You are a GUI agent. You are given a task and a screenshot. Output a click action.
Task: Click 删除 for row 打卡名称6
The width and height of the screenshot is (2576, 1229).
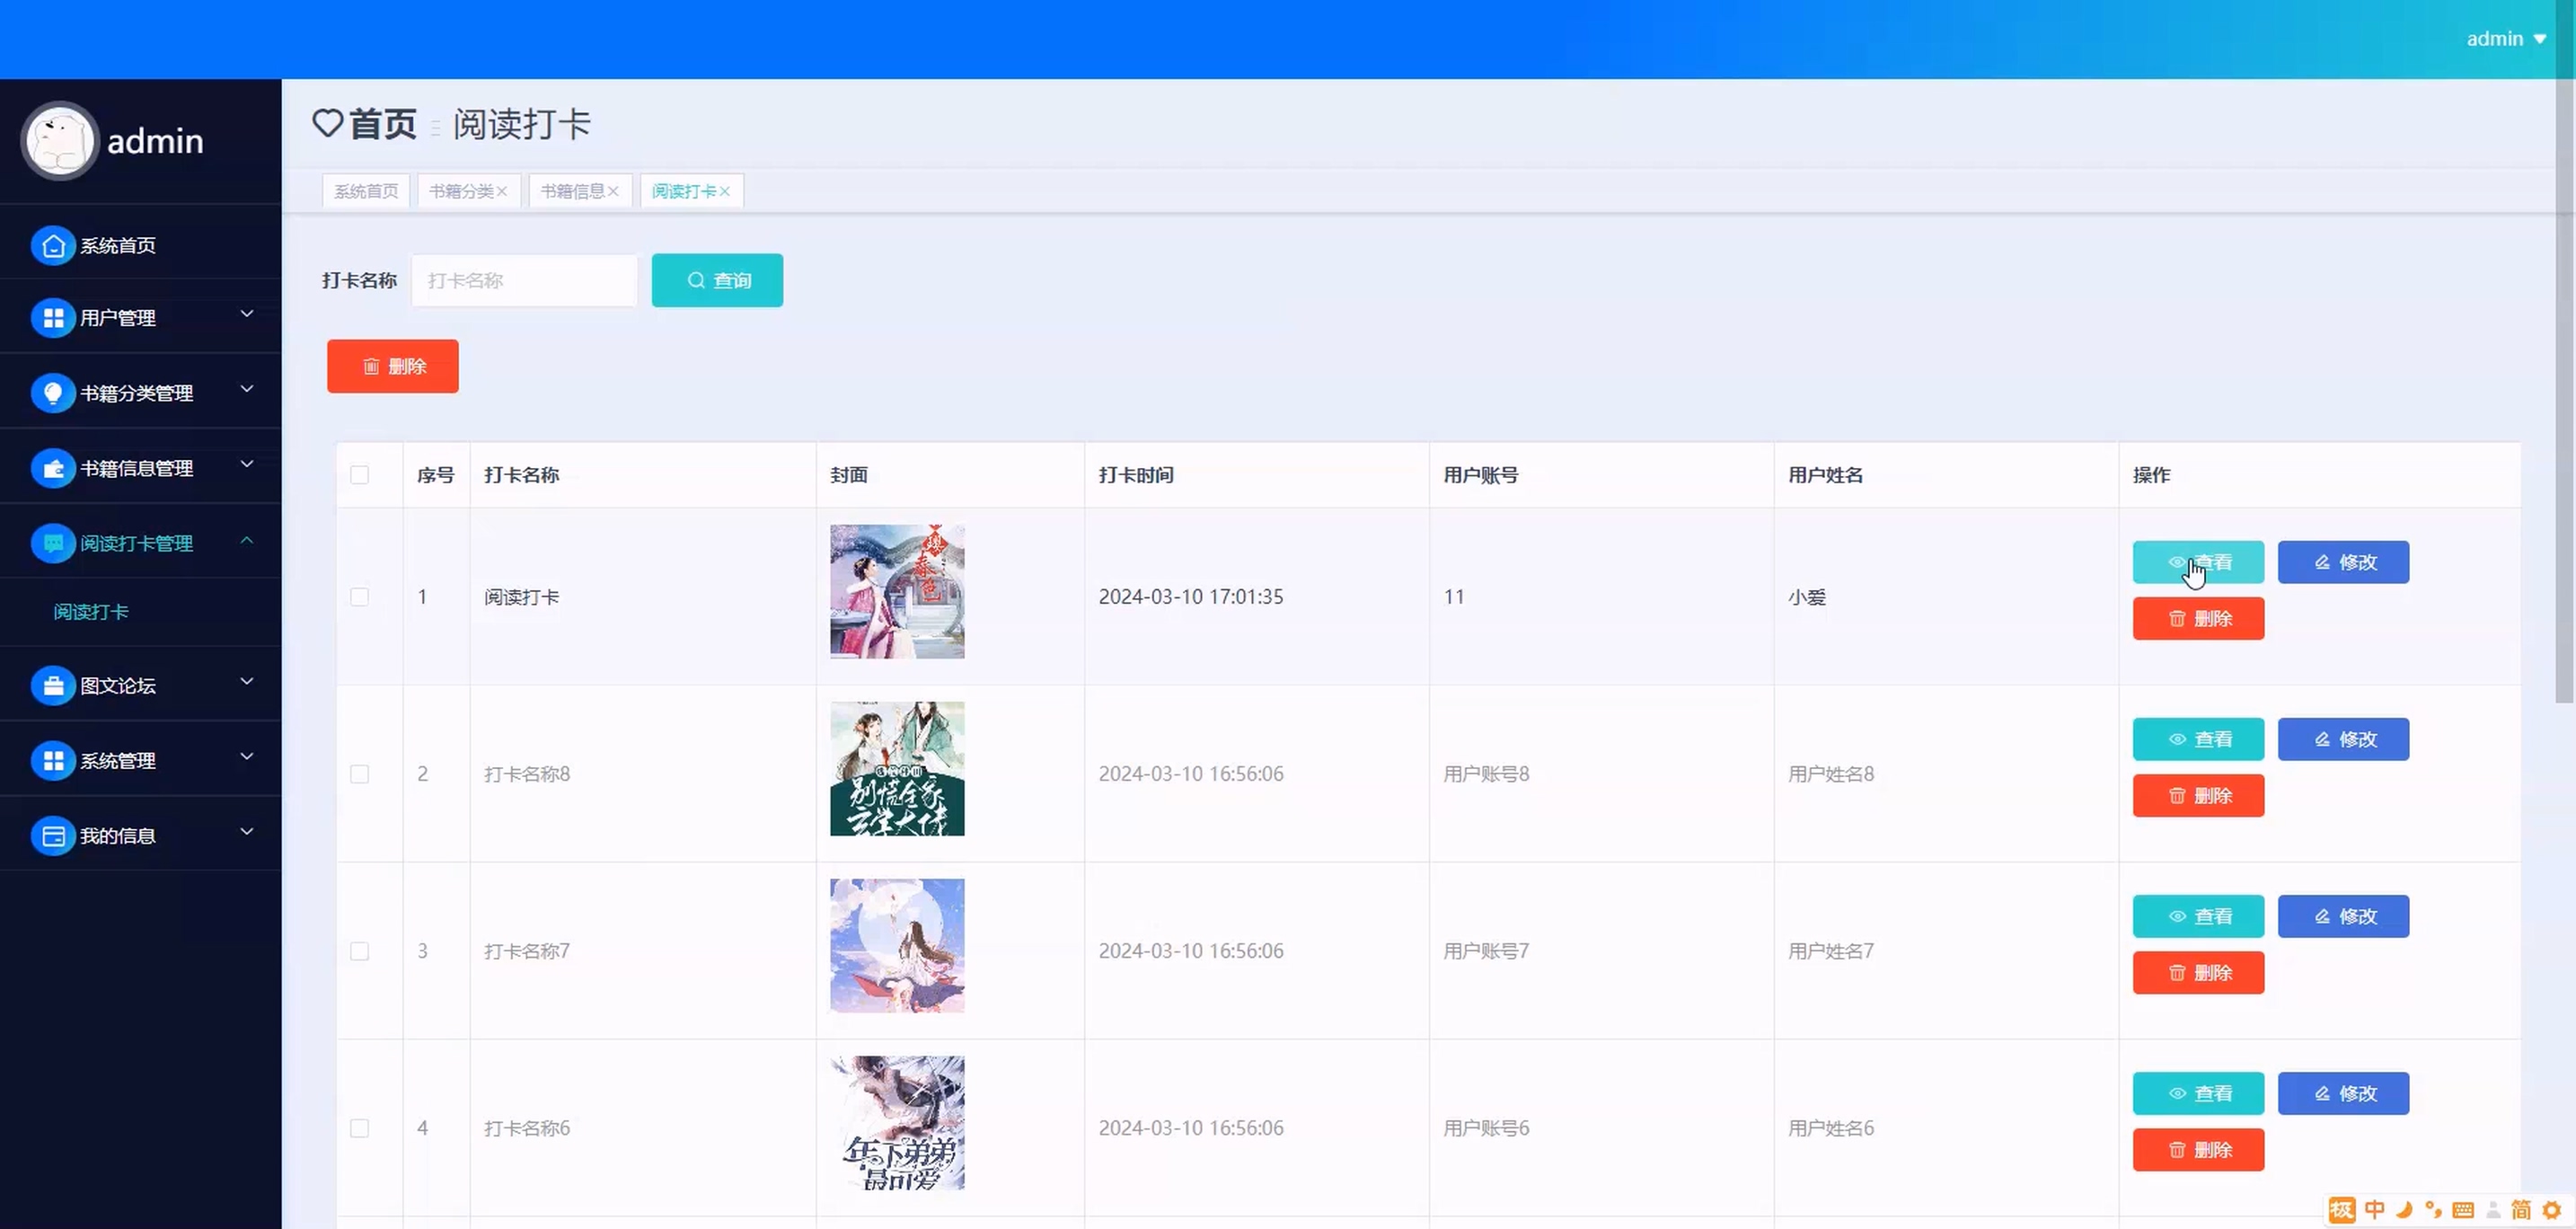pyautogui.click(x=2198, y=1150)
